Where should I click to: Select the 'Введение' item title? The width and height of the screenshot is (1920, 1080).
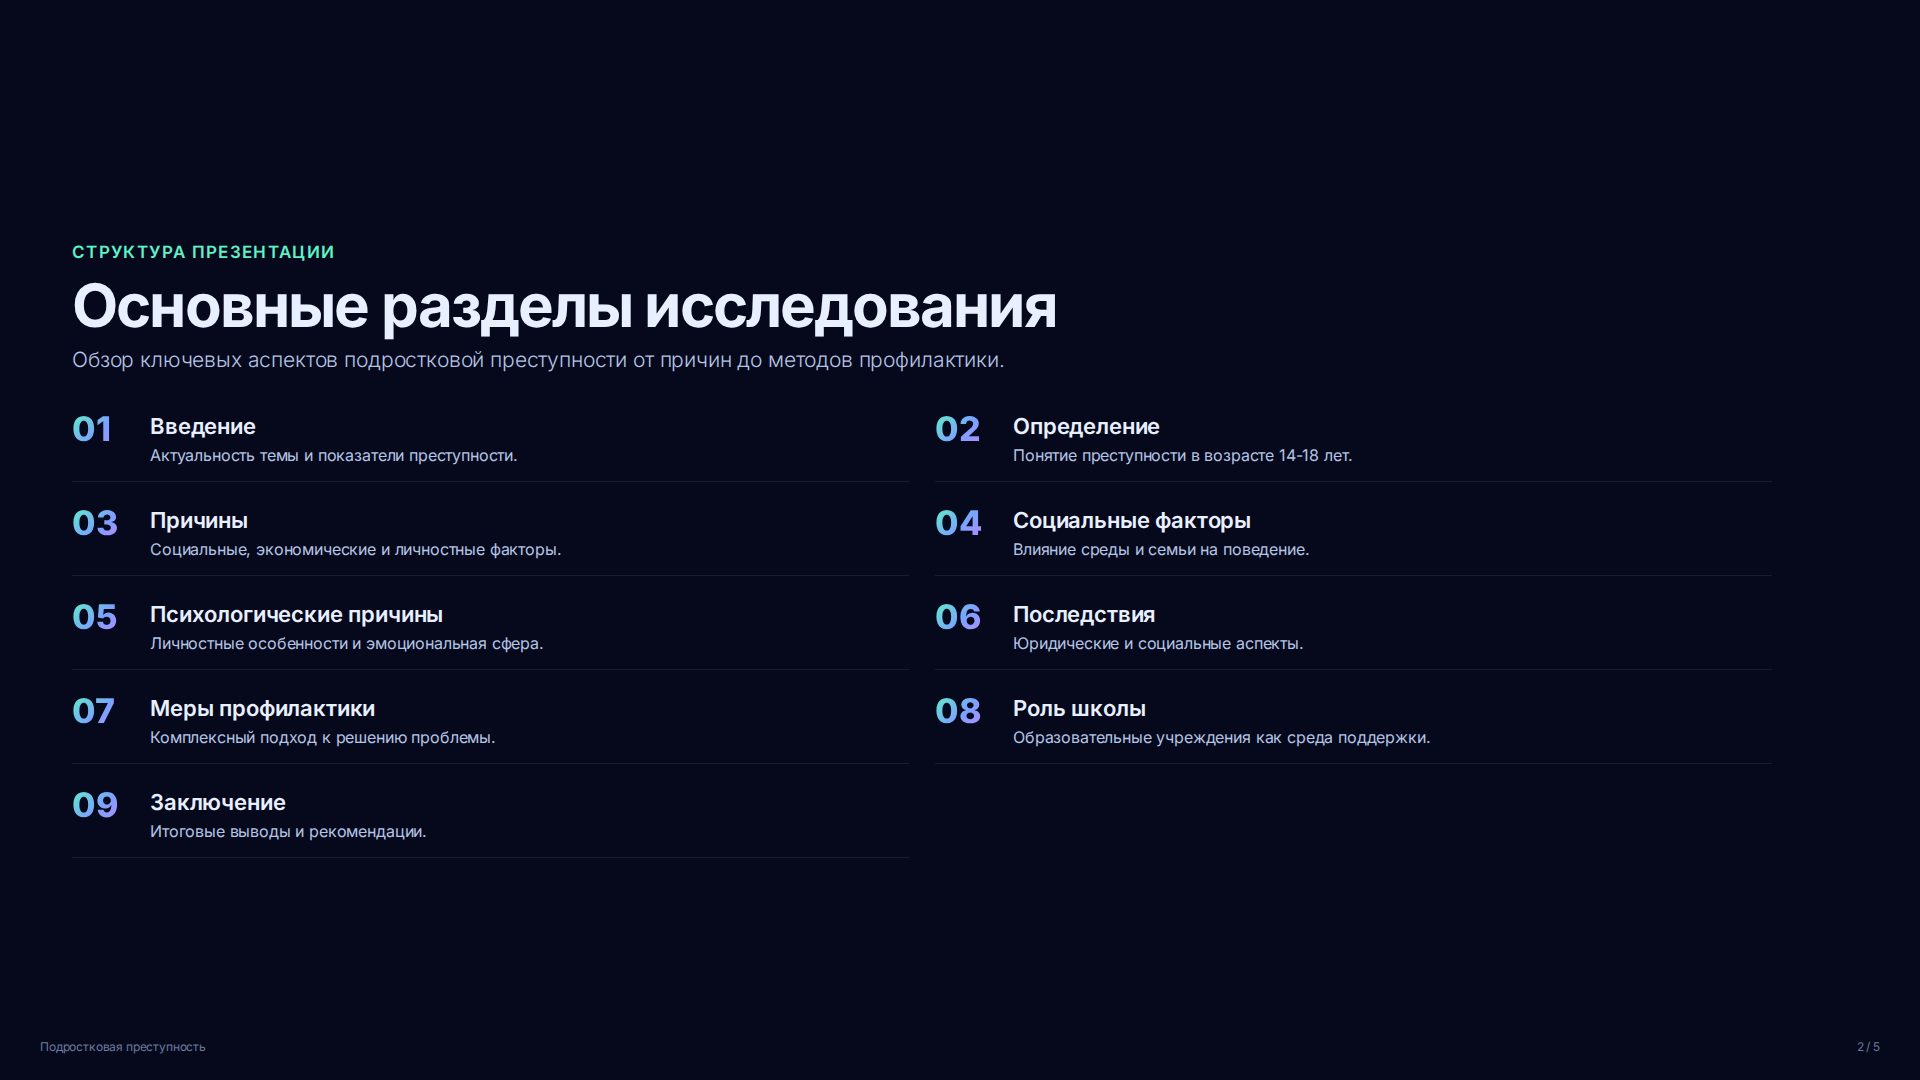pos(203,427)
